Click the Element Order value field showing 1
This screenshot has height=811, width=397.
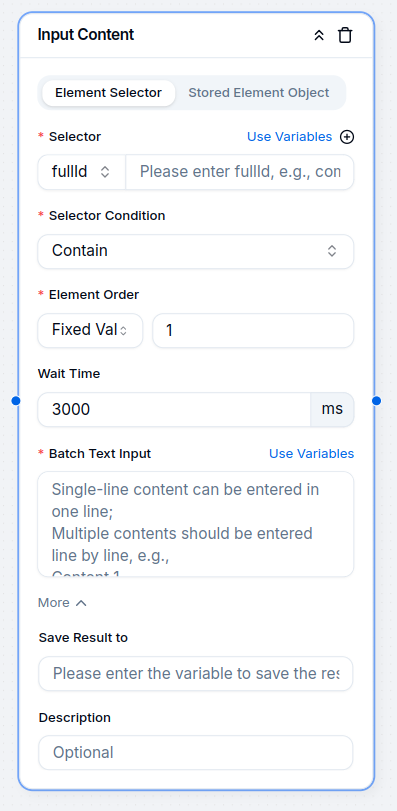pyautogui.click(x=253, y=331)
